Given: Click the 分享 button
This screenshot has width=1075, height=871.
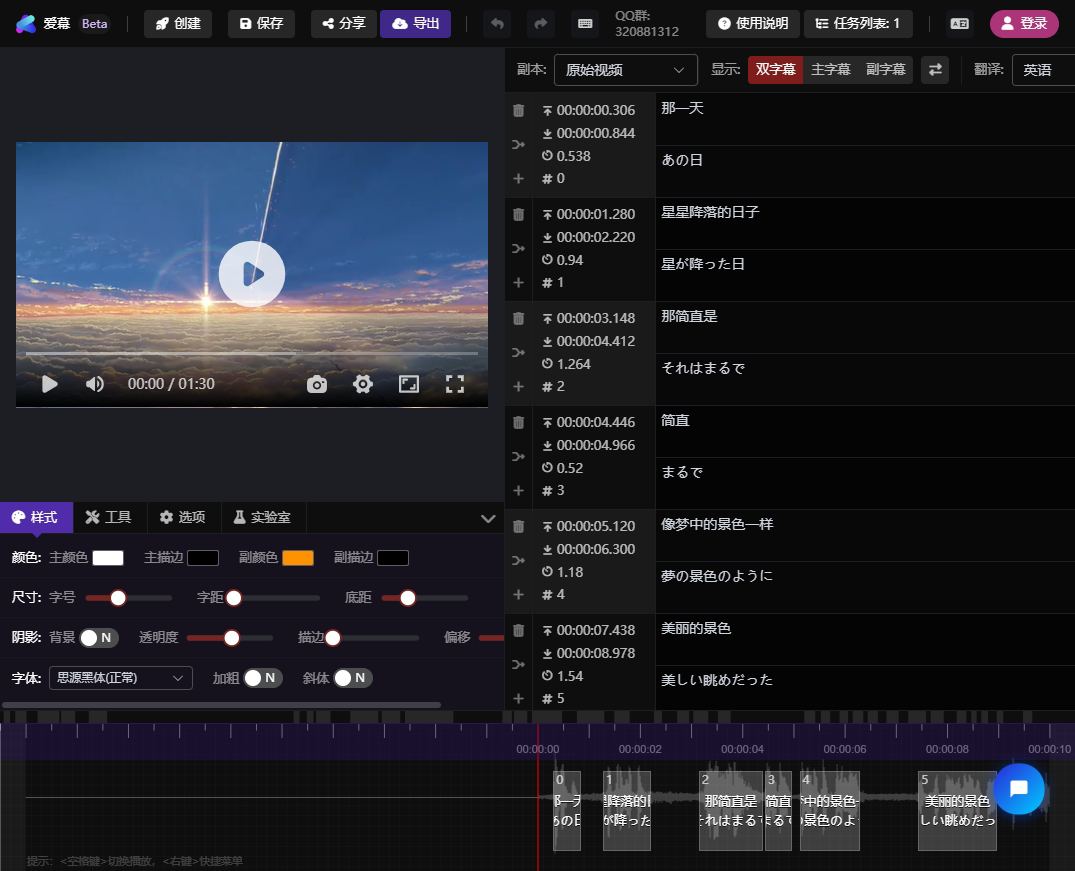Looking at the screenshot, I should point(343,24).
